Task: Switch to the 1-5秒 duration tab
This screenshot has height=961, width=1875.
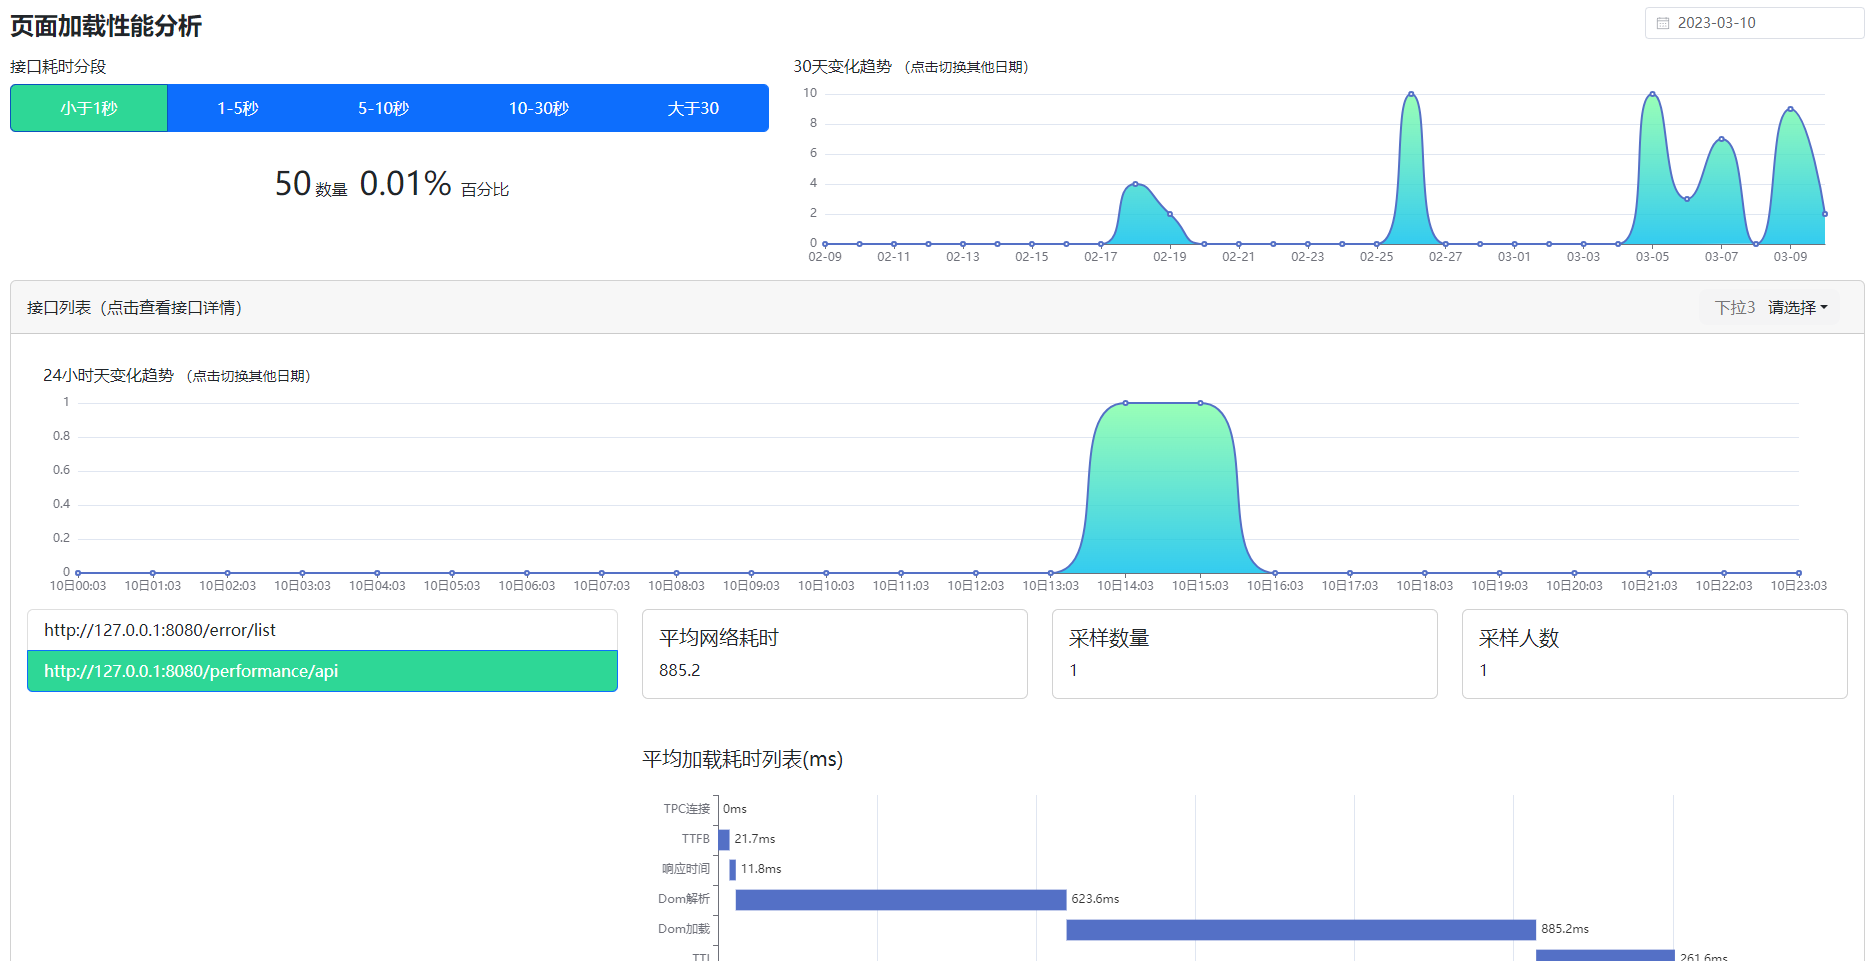Action: coord(238,108)
